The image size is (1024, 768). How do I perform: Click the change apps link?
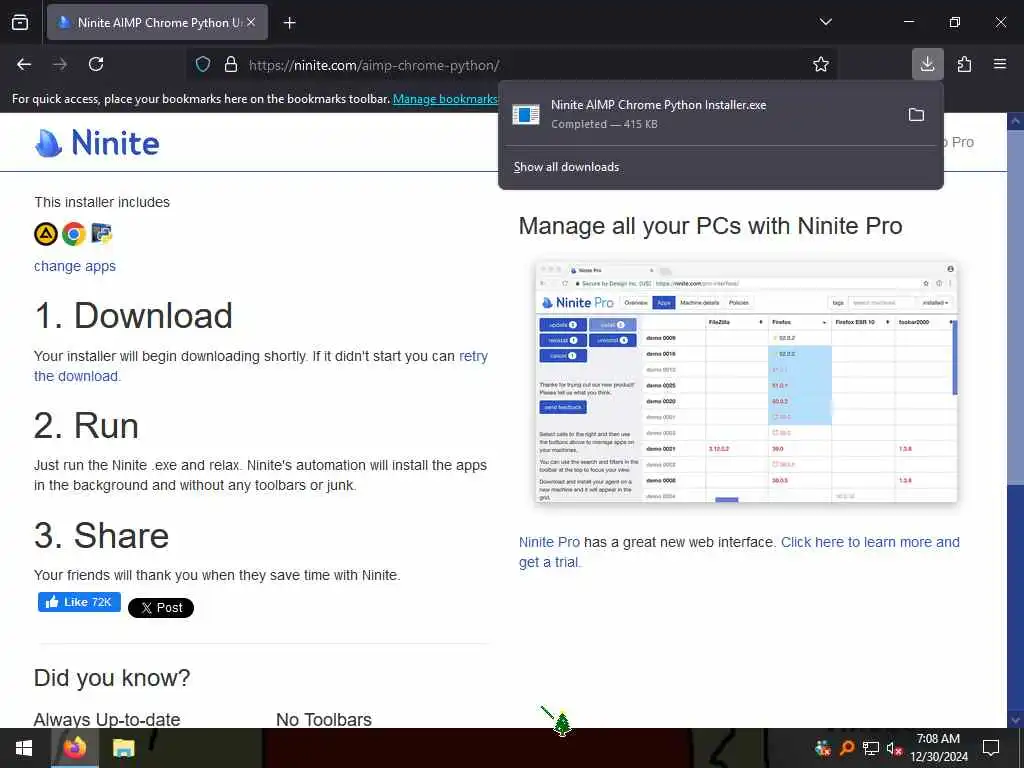click(x=75, y=266)
